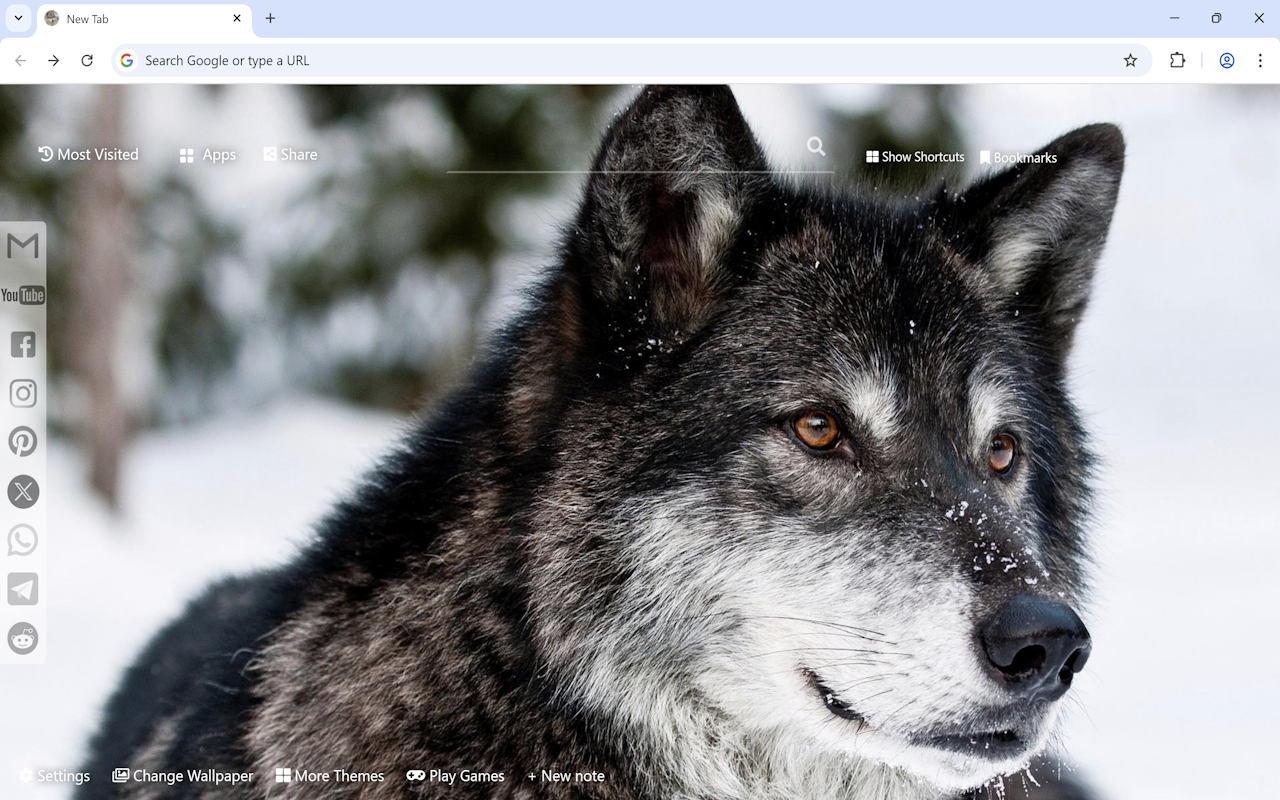
Task: Open Instagram from the sidebar
Action: [x=22, y=393]
